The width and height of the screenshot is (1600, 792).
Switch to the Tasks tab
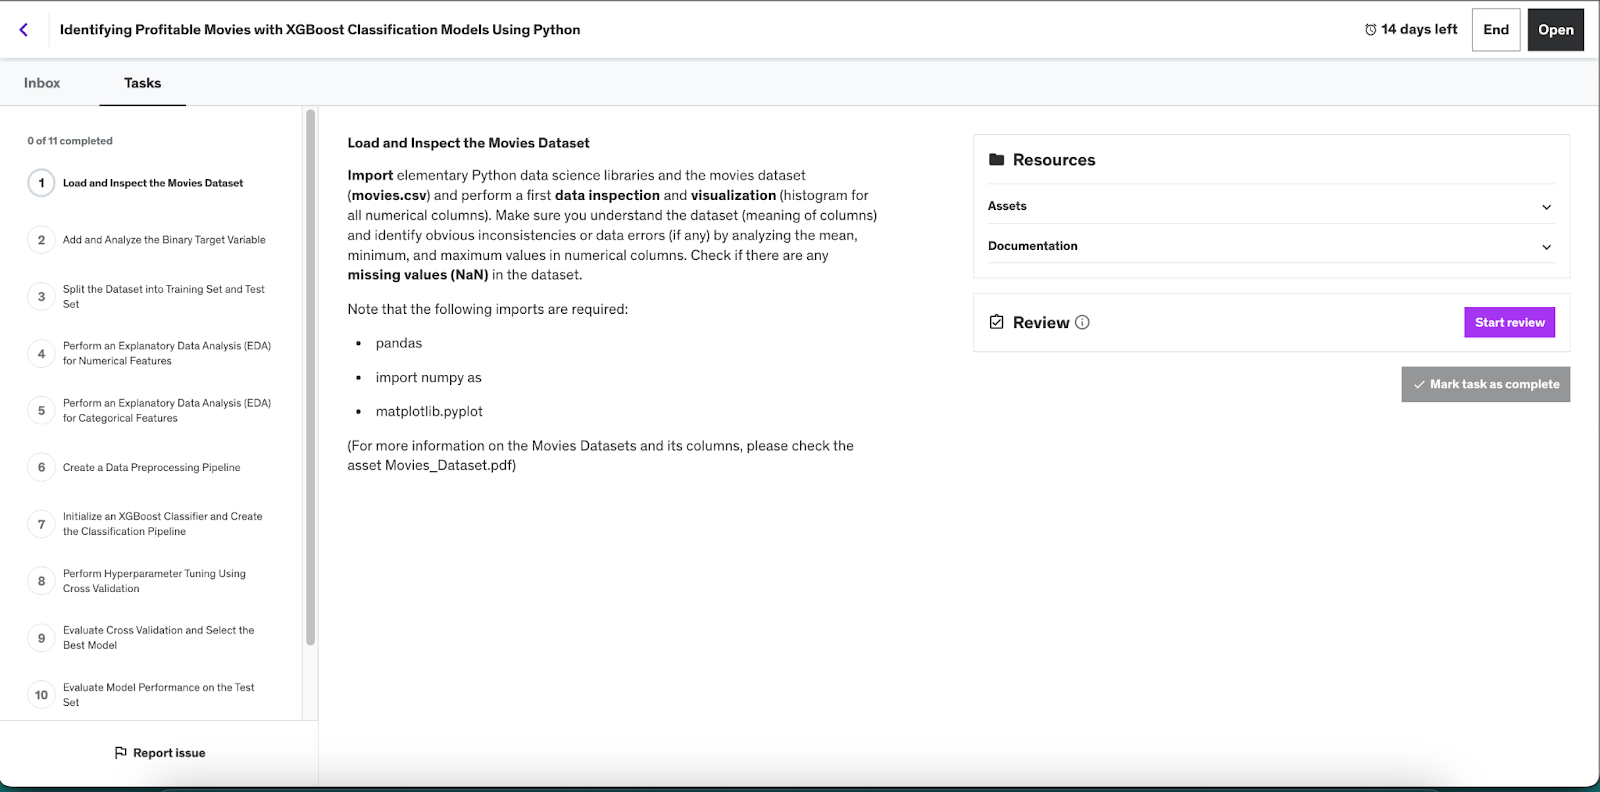click(x=142, y=83)
